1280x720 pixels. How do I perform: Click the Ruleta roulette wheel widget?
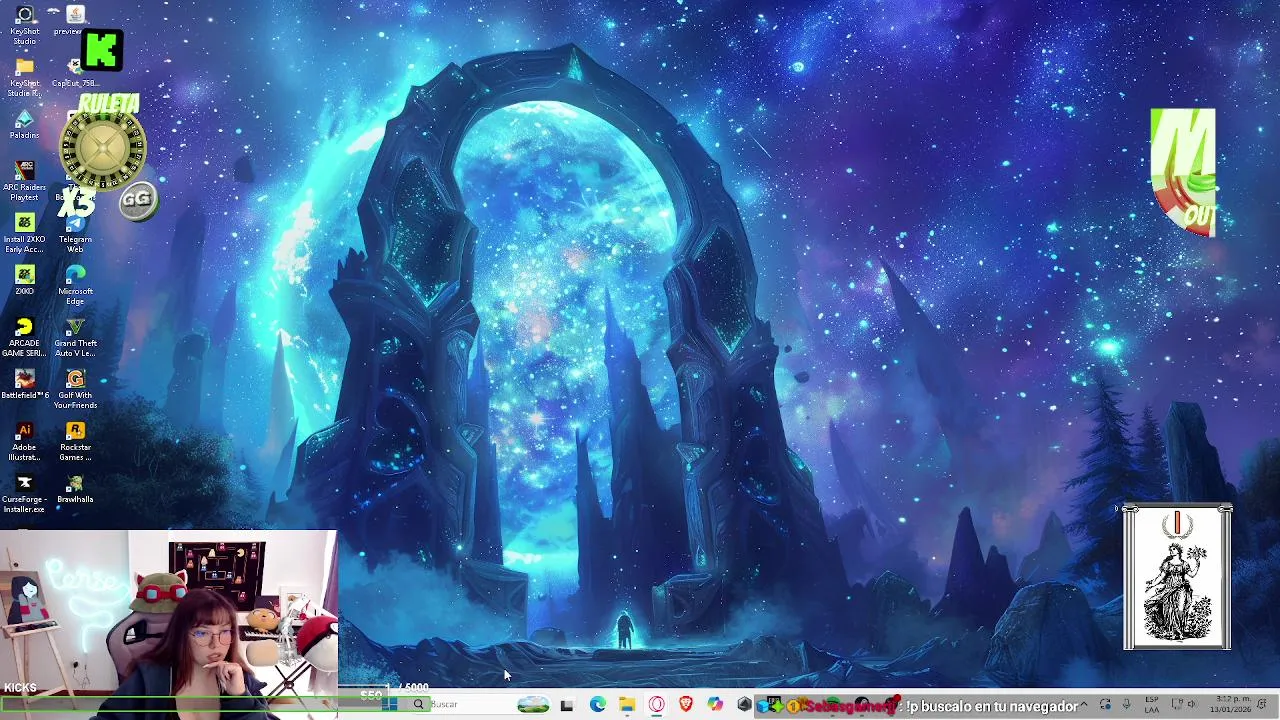click(x=104, y=148)
